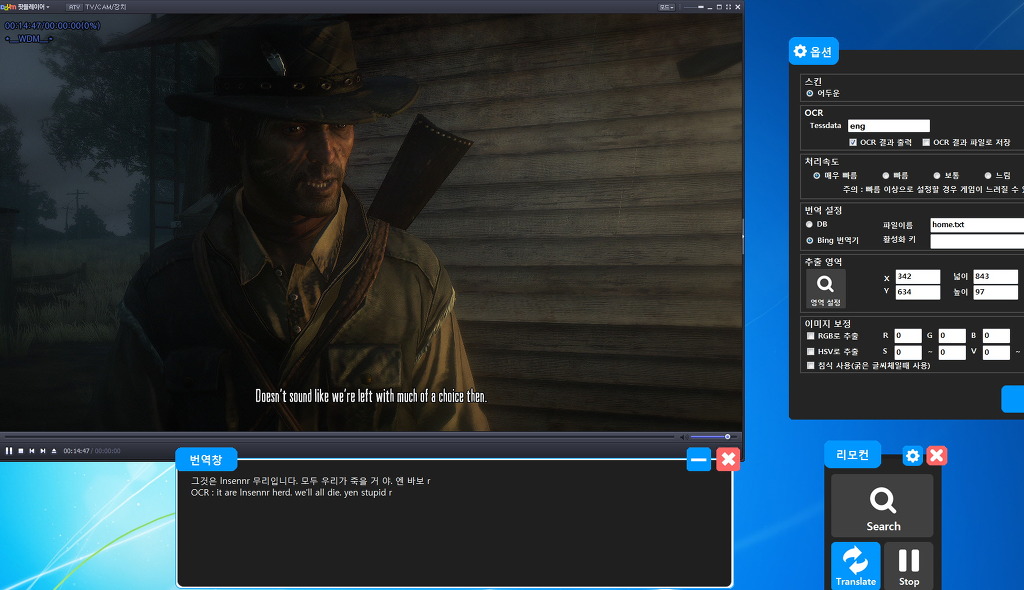Close the 리모컨 remote panel
The width and height of the screenshot is (1024, 590).
click(936, 456)
